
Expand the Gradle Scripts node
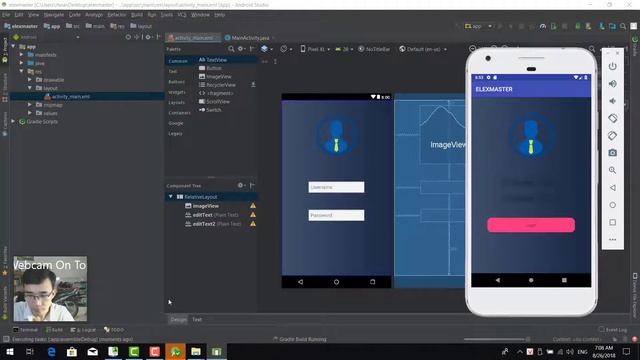click(13, 121)
